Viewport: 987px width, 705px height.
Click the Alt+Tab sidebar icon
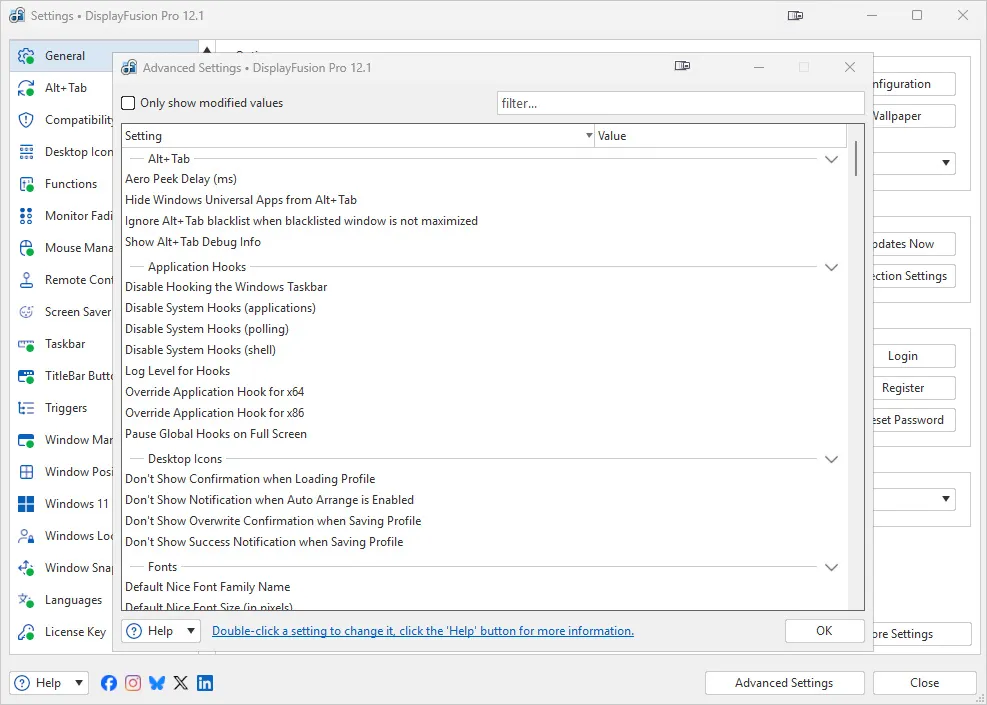pos(26,88)
